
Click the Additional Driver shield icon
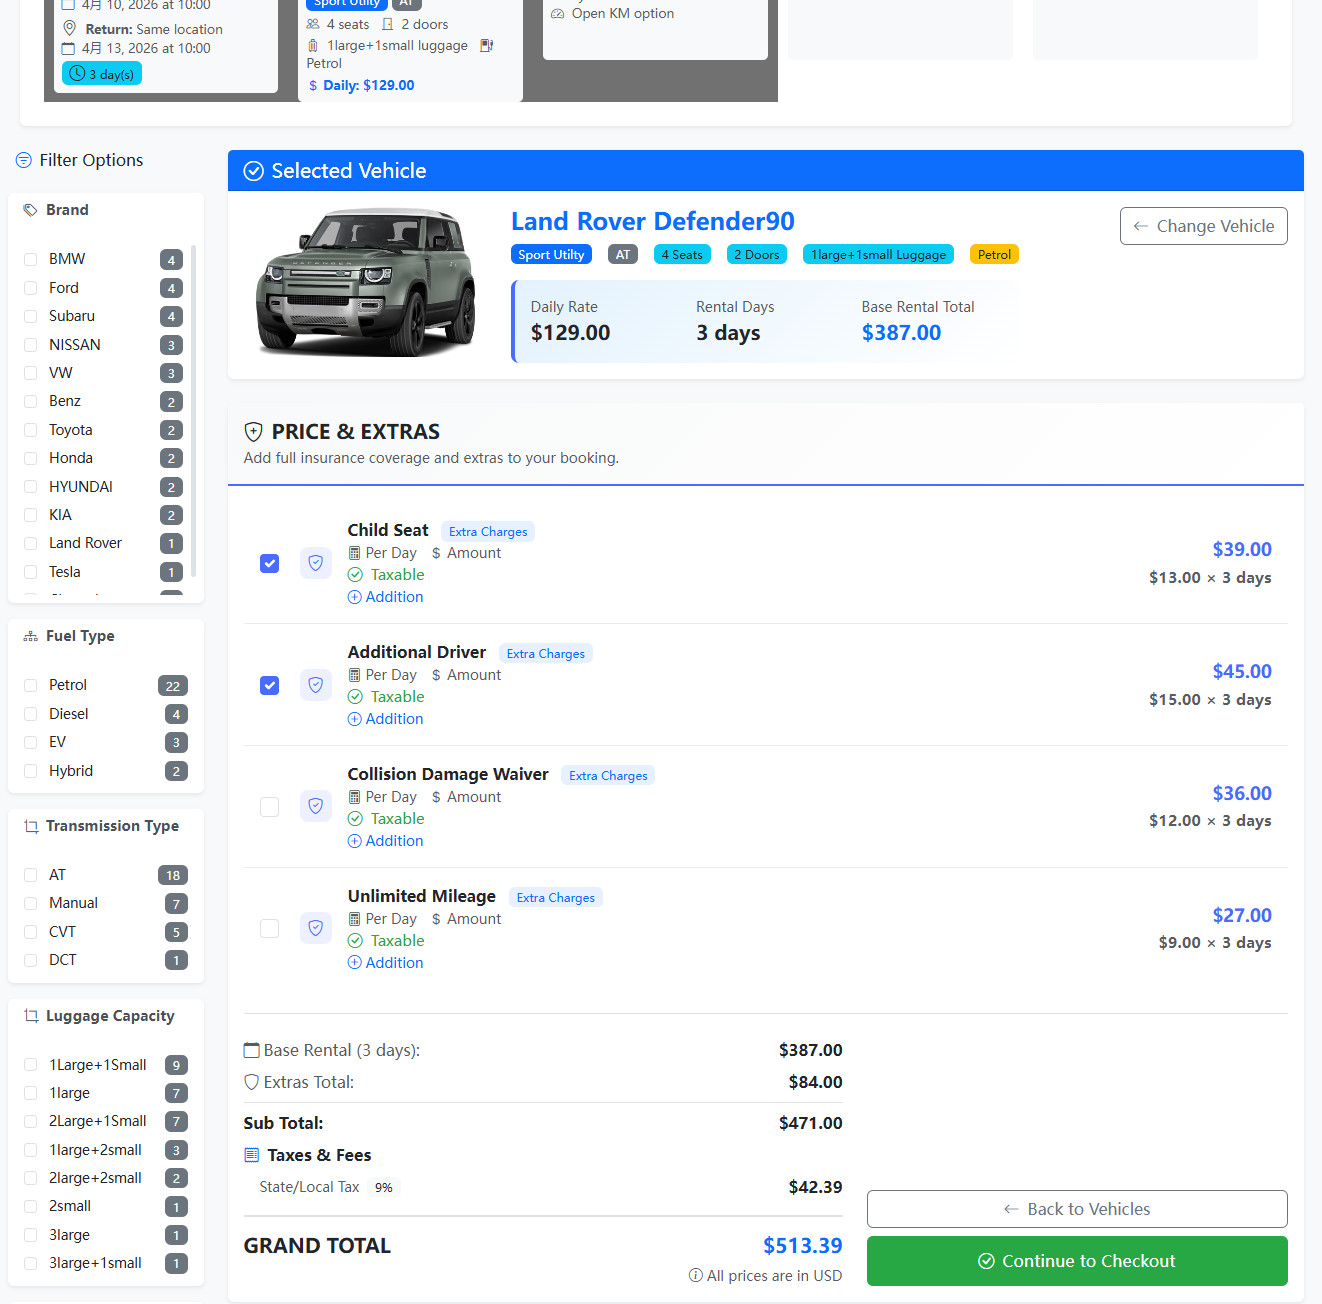coord(316,685)
